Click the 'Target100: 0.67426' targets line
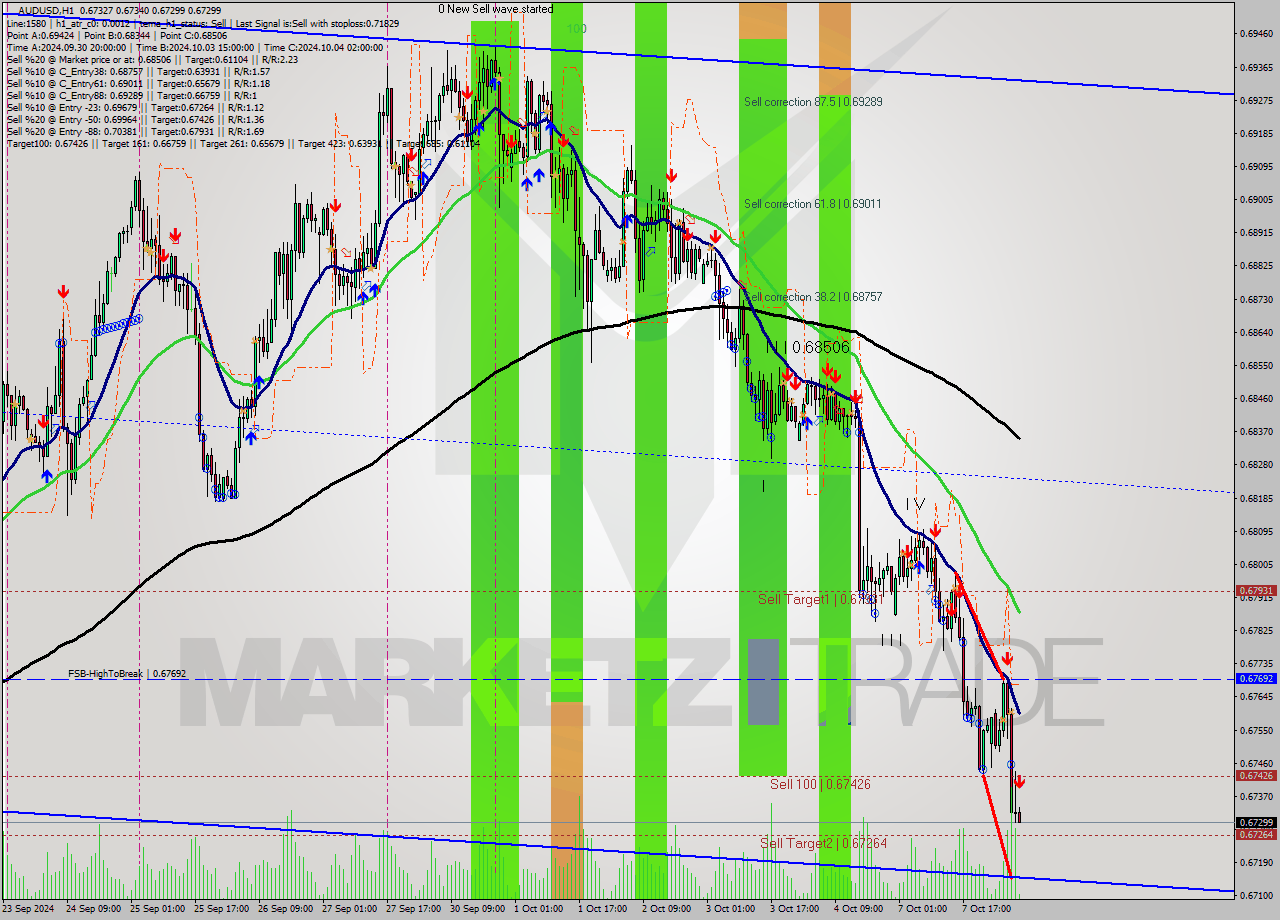 click(x=243, y=144)
